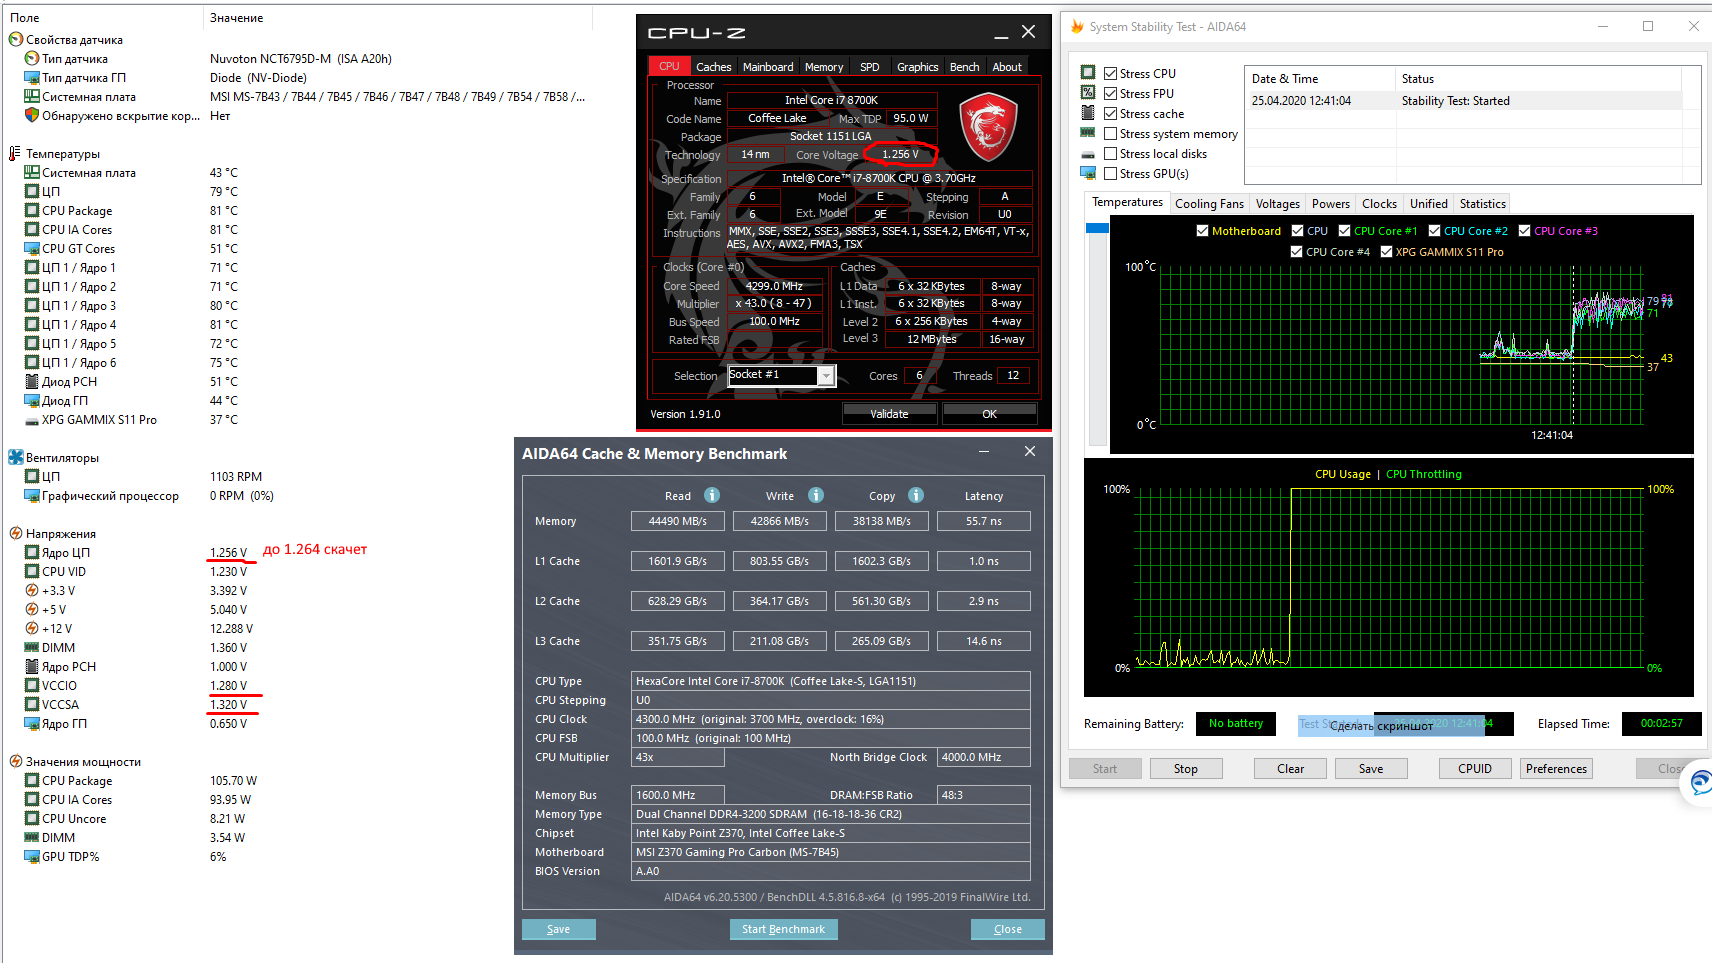Switch to the Caches tab in CPU-Z
Image resolution: width=1712 pixels, height=963 pixels.
pyautogui.click(x=714, y=67)
